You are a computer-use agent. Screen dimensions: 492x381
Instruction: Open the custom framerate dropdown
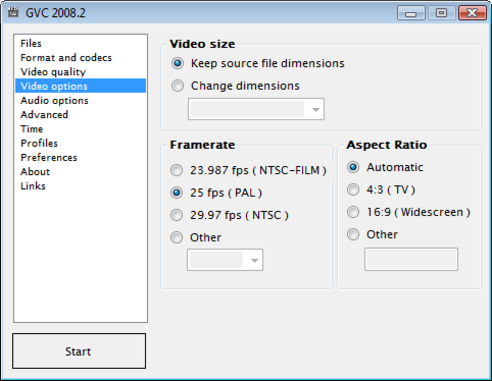point(225,260)
